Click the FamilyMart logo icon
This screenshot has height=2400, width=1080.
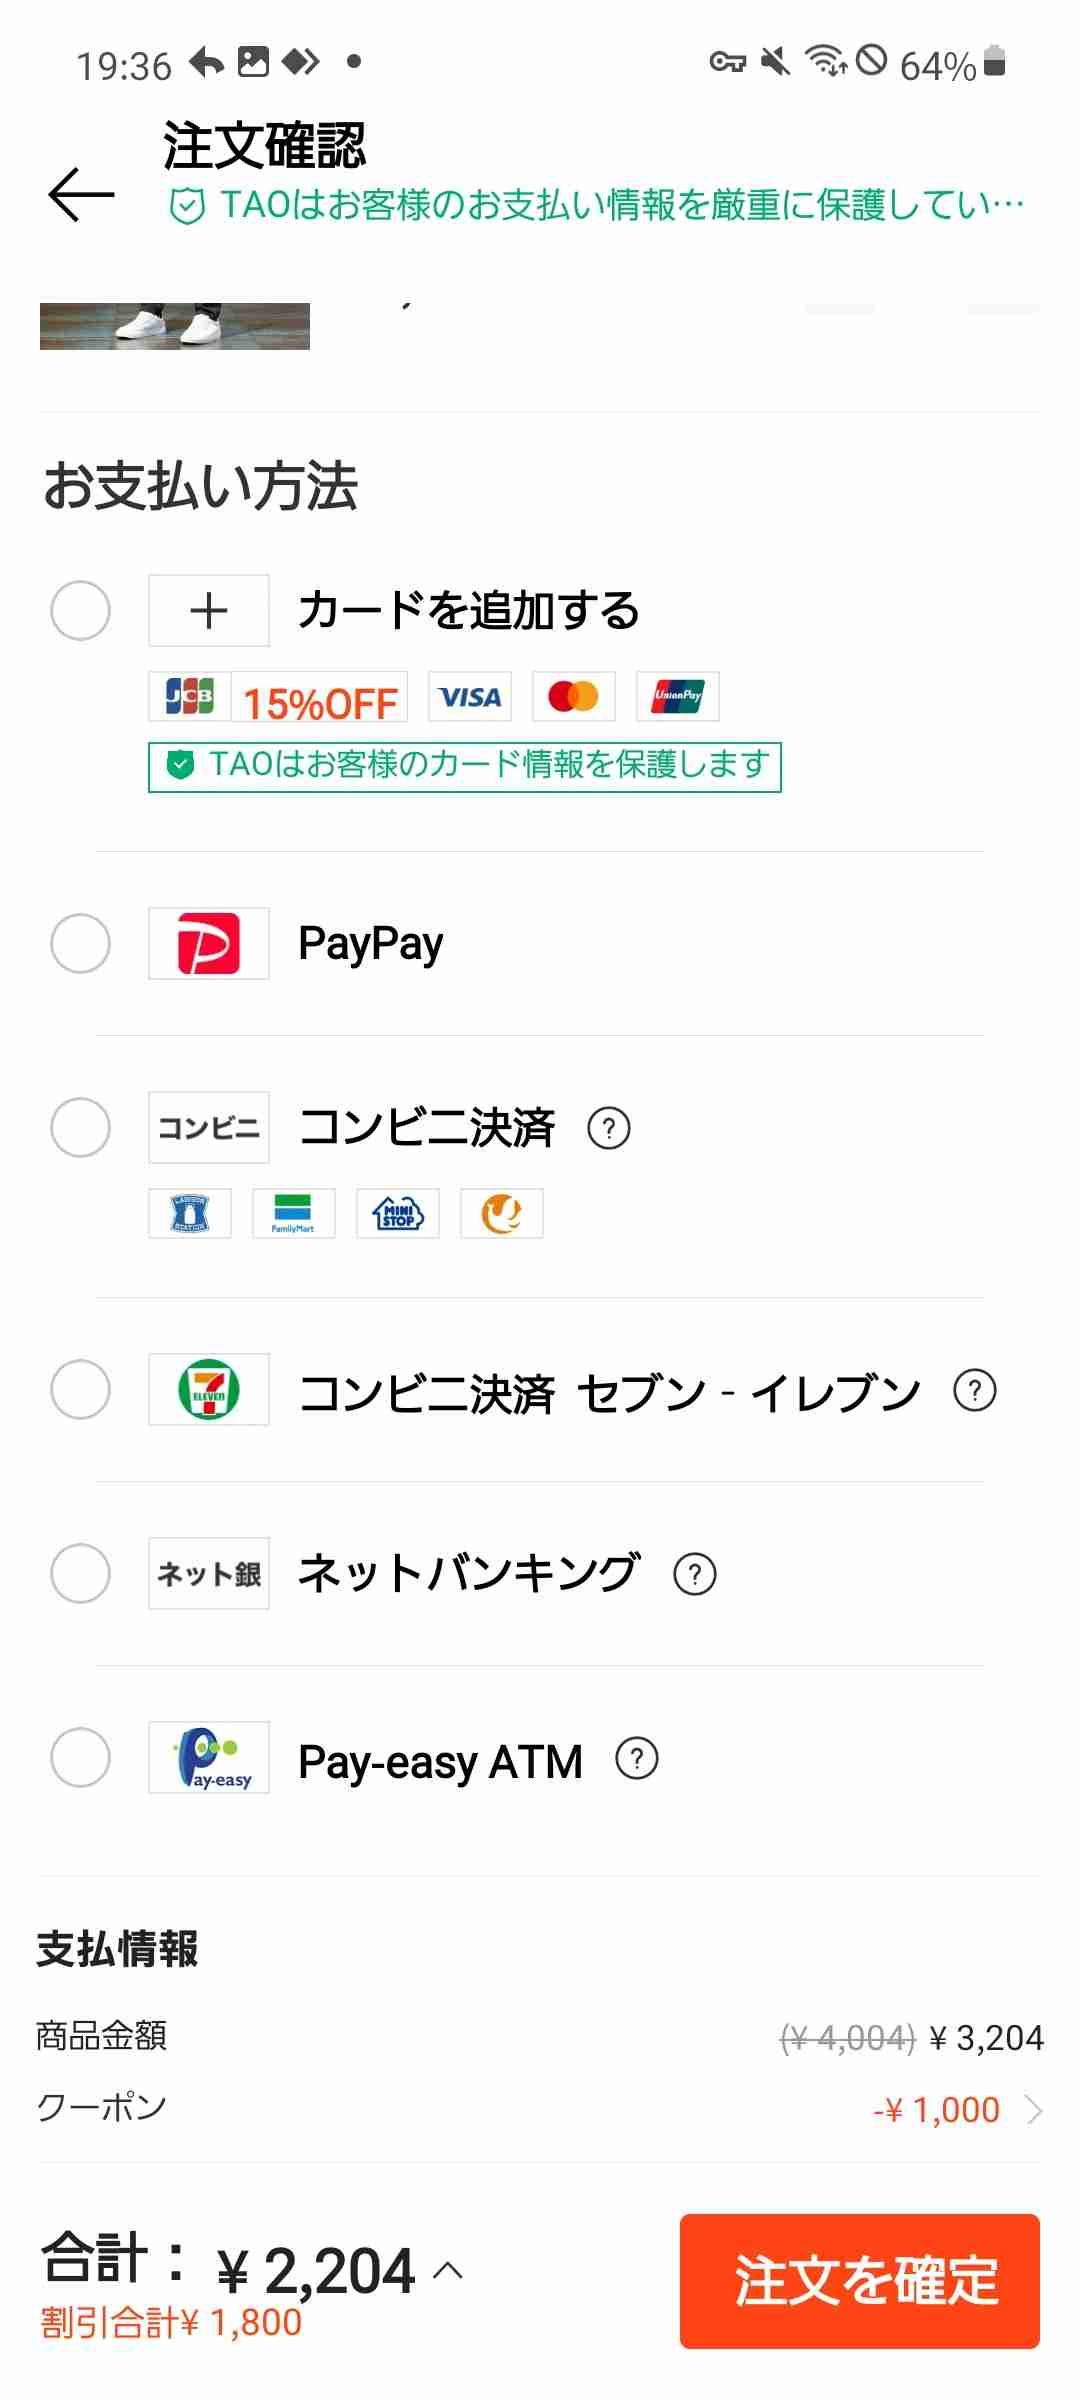coord(293,1213)
